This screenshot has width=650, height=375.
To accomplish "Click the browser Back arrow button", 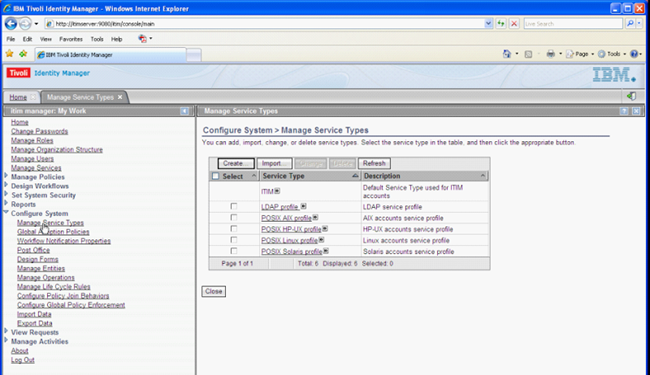I will [11, 24].
